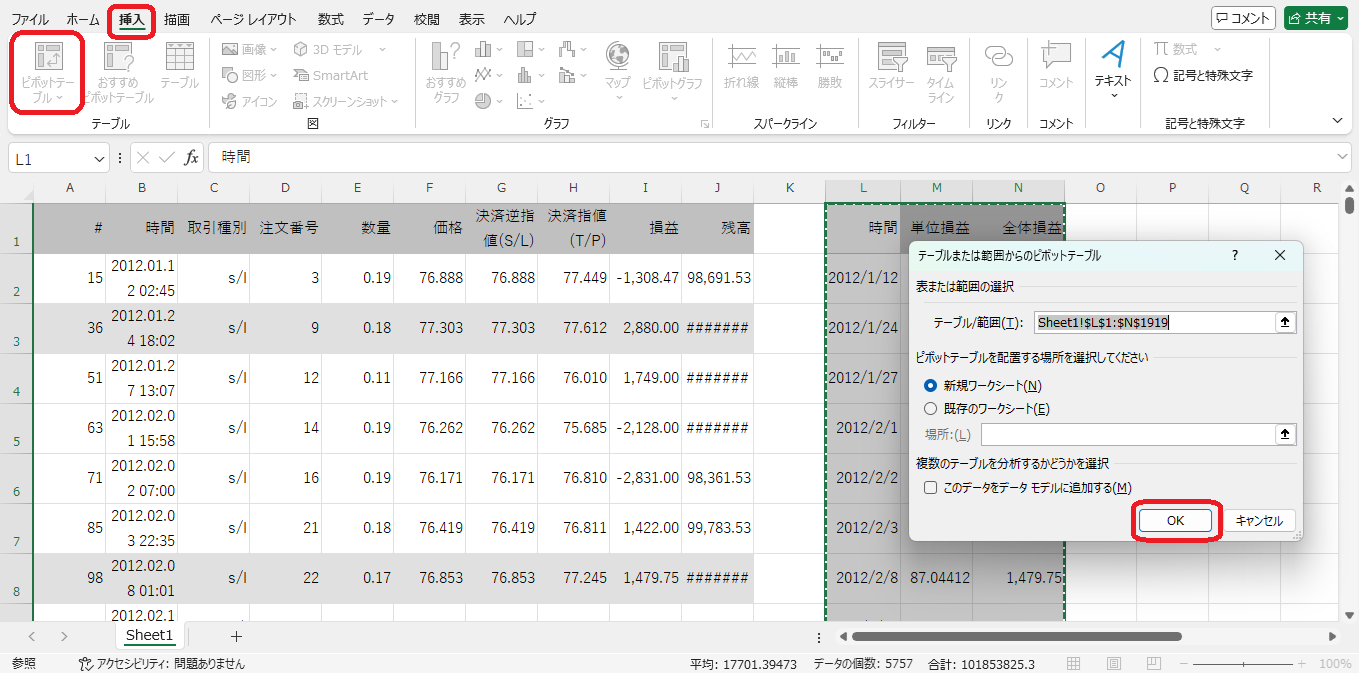The width and height of the screenshot is (1359, 673).
Task: Collapse the ribbon with the chevron
Action: [1338, 121]
